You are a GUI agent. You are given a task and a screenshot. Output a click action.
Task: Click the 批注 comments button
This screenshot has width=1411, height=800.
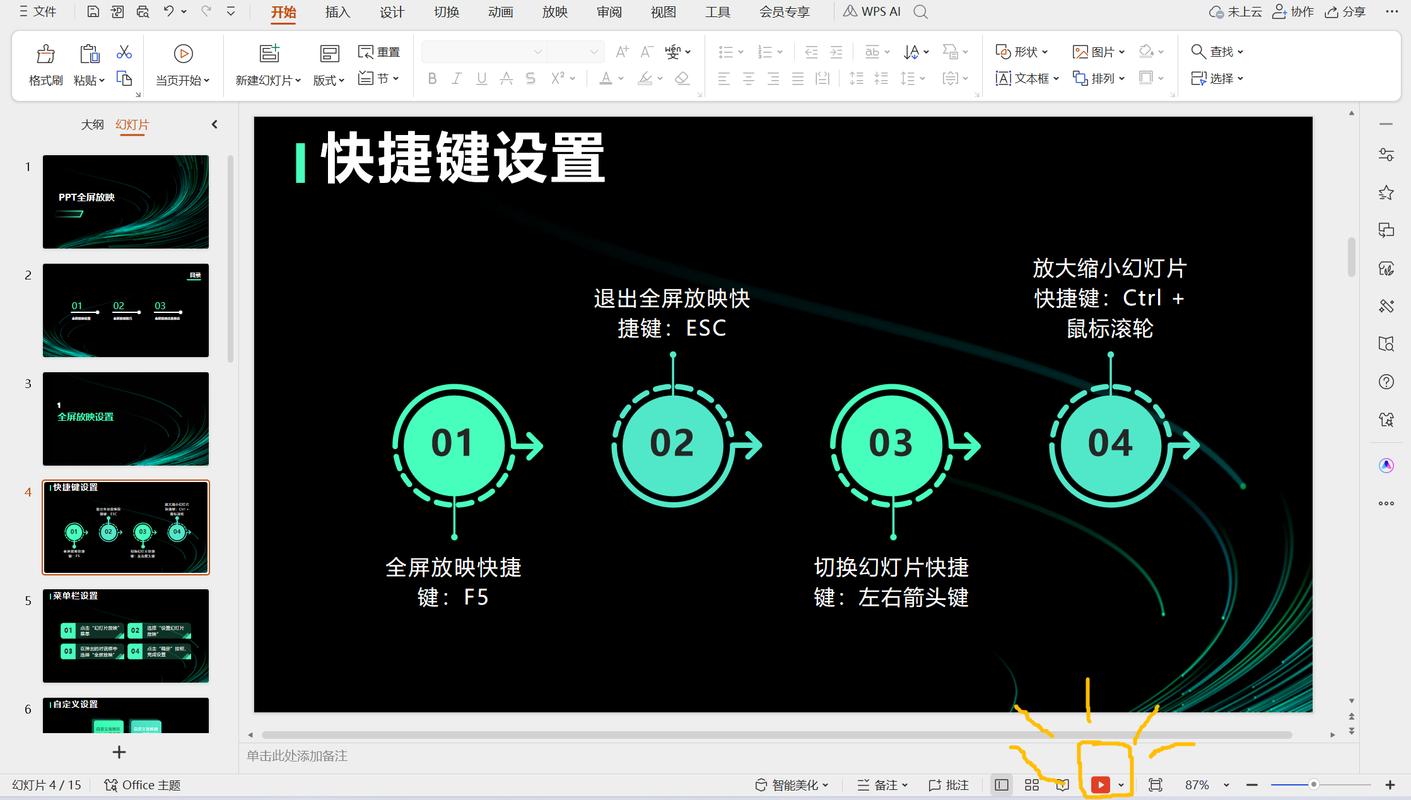point(948,785)
